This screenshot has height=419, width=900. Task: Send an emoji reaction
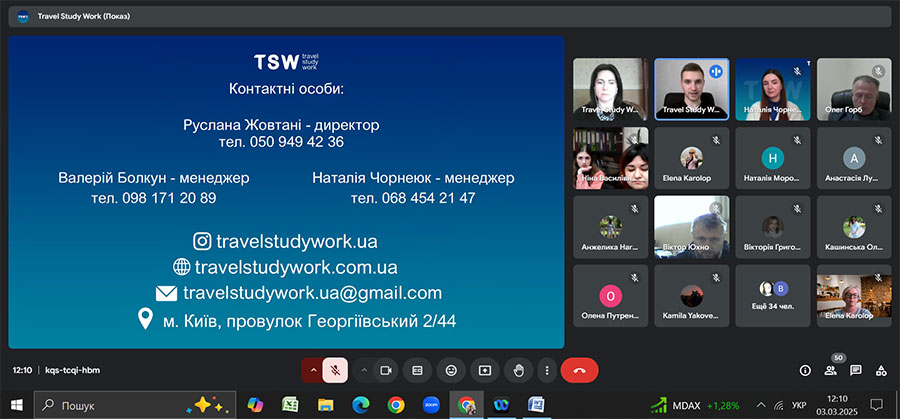(451, 370)
